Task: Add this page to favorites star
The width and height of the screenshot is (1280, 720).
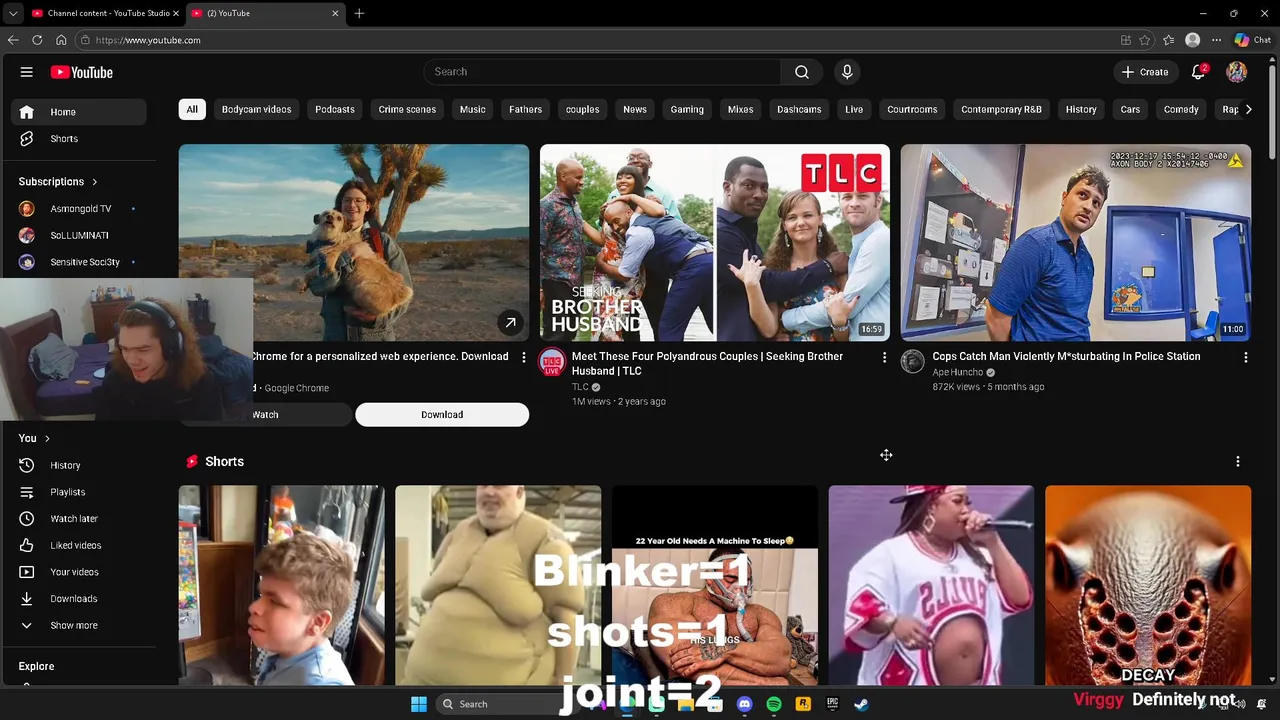Action: click(x=1145, y=40)
